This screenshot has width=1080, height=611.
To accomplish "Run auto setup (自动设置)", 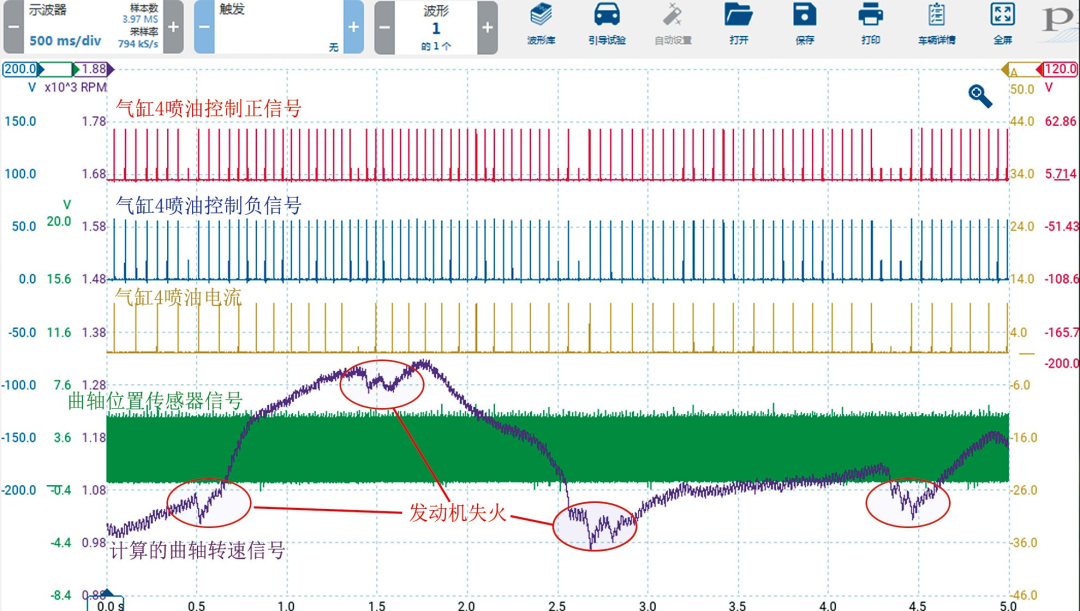I will click(672, 24).
